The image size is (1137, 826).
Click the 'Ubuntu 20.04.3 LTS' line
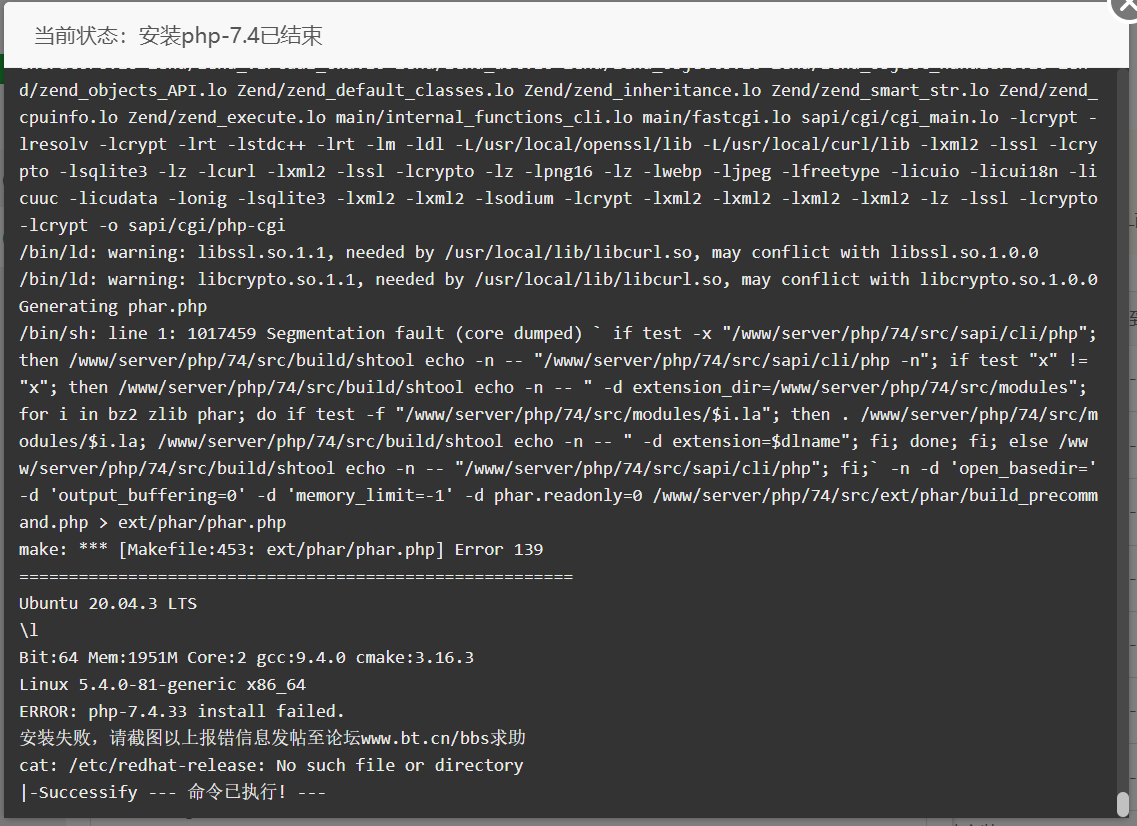(108, 603)
